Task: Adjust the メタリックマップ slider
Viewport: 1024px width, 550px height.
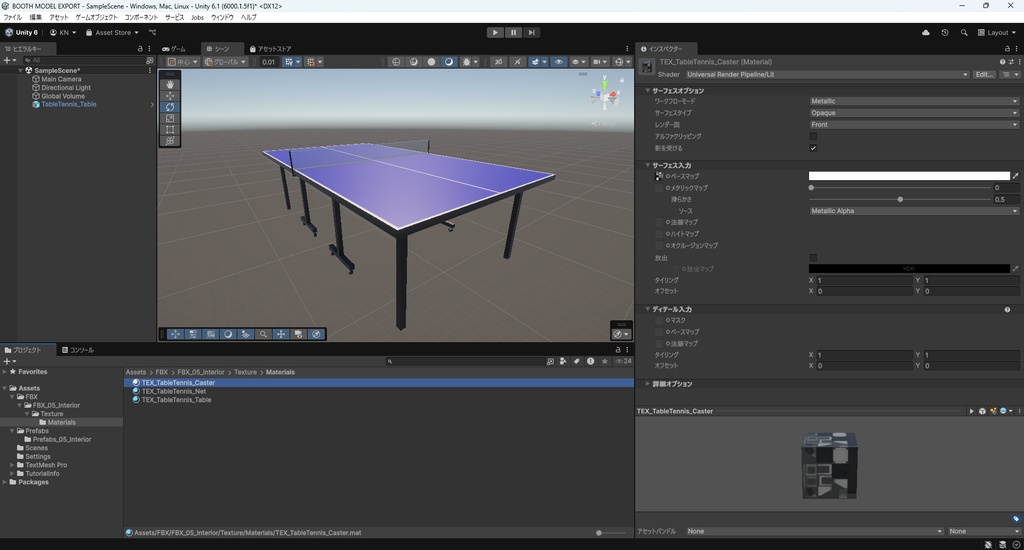Action: [900, 188]
